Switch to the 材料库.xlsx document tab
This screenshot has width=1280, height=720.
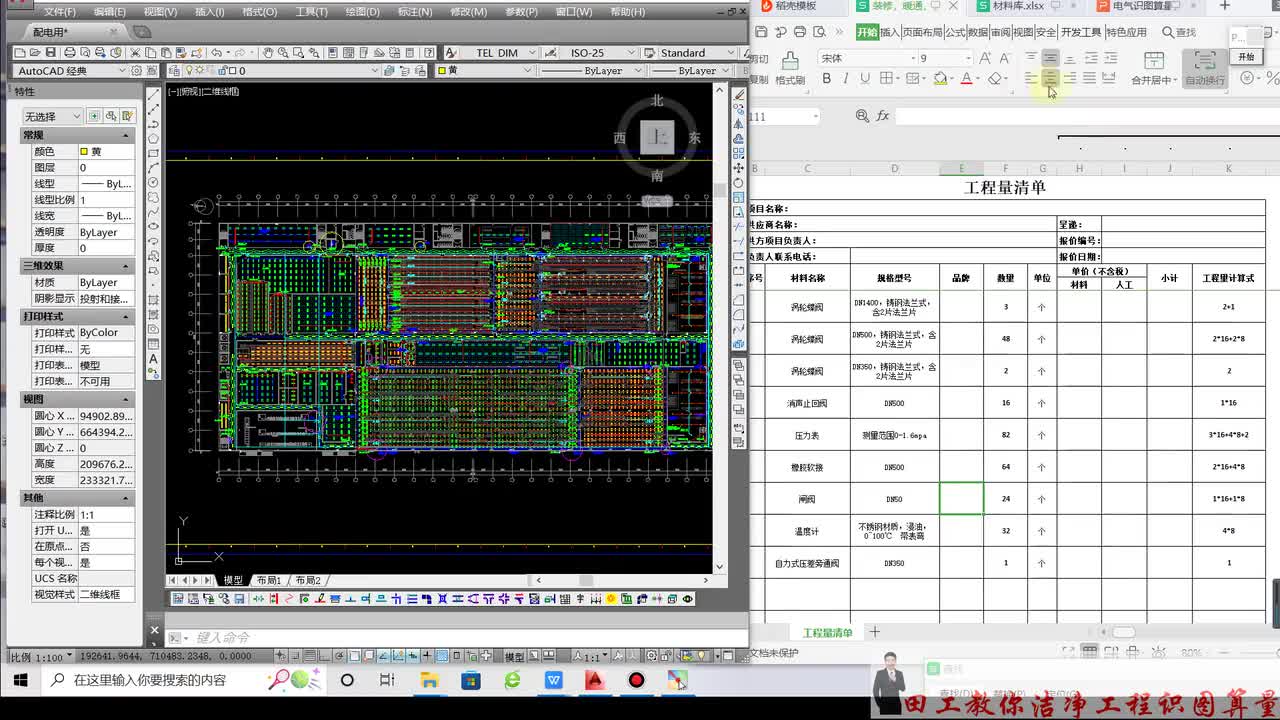point(1019,6)
